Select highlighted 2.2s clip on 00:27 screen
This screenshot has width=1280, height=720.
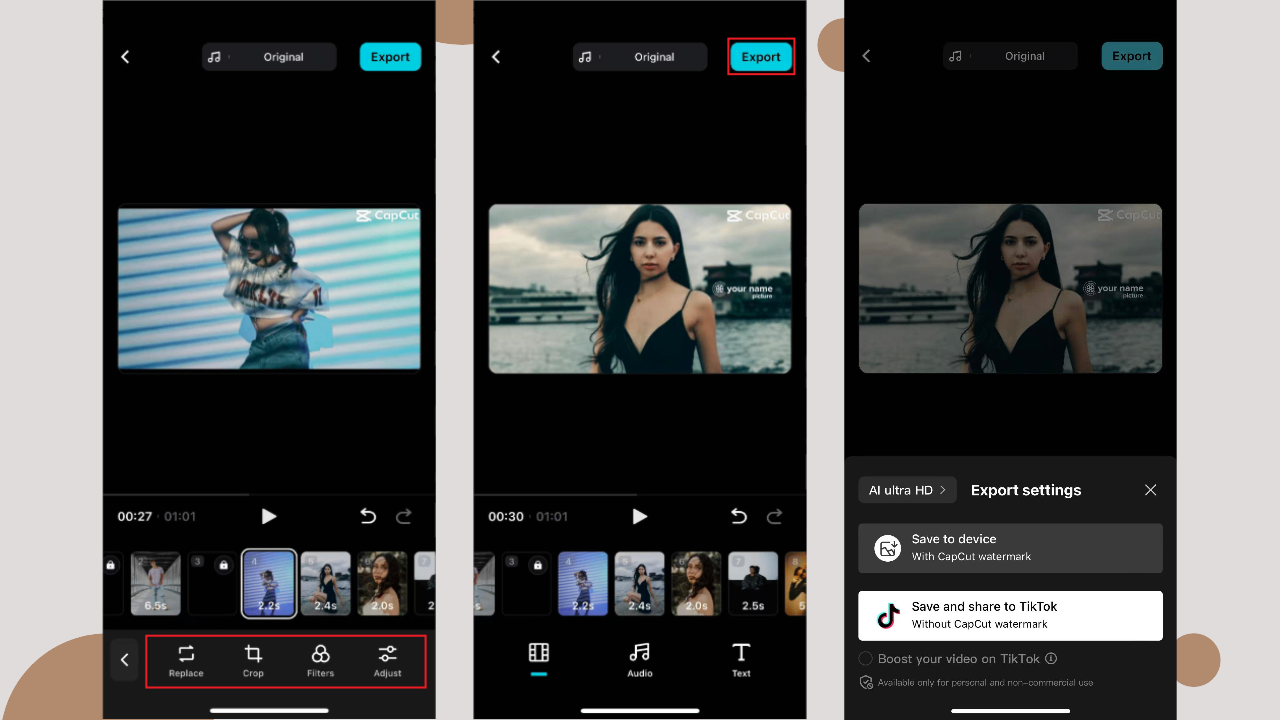coord(269,583)
